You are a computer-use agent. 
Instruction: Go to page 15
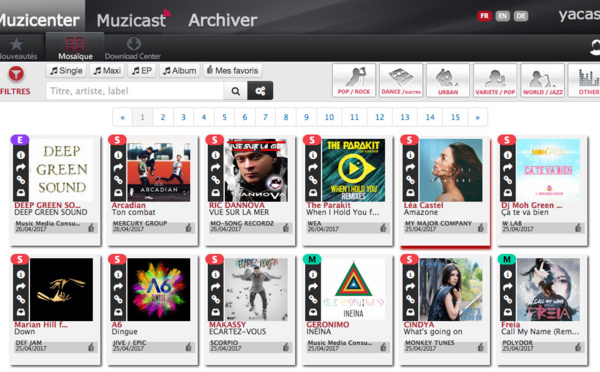455,117
